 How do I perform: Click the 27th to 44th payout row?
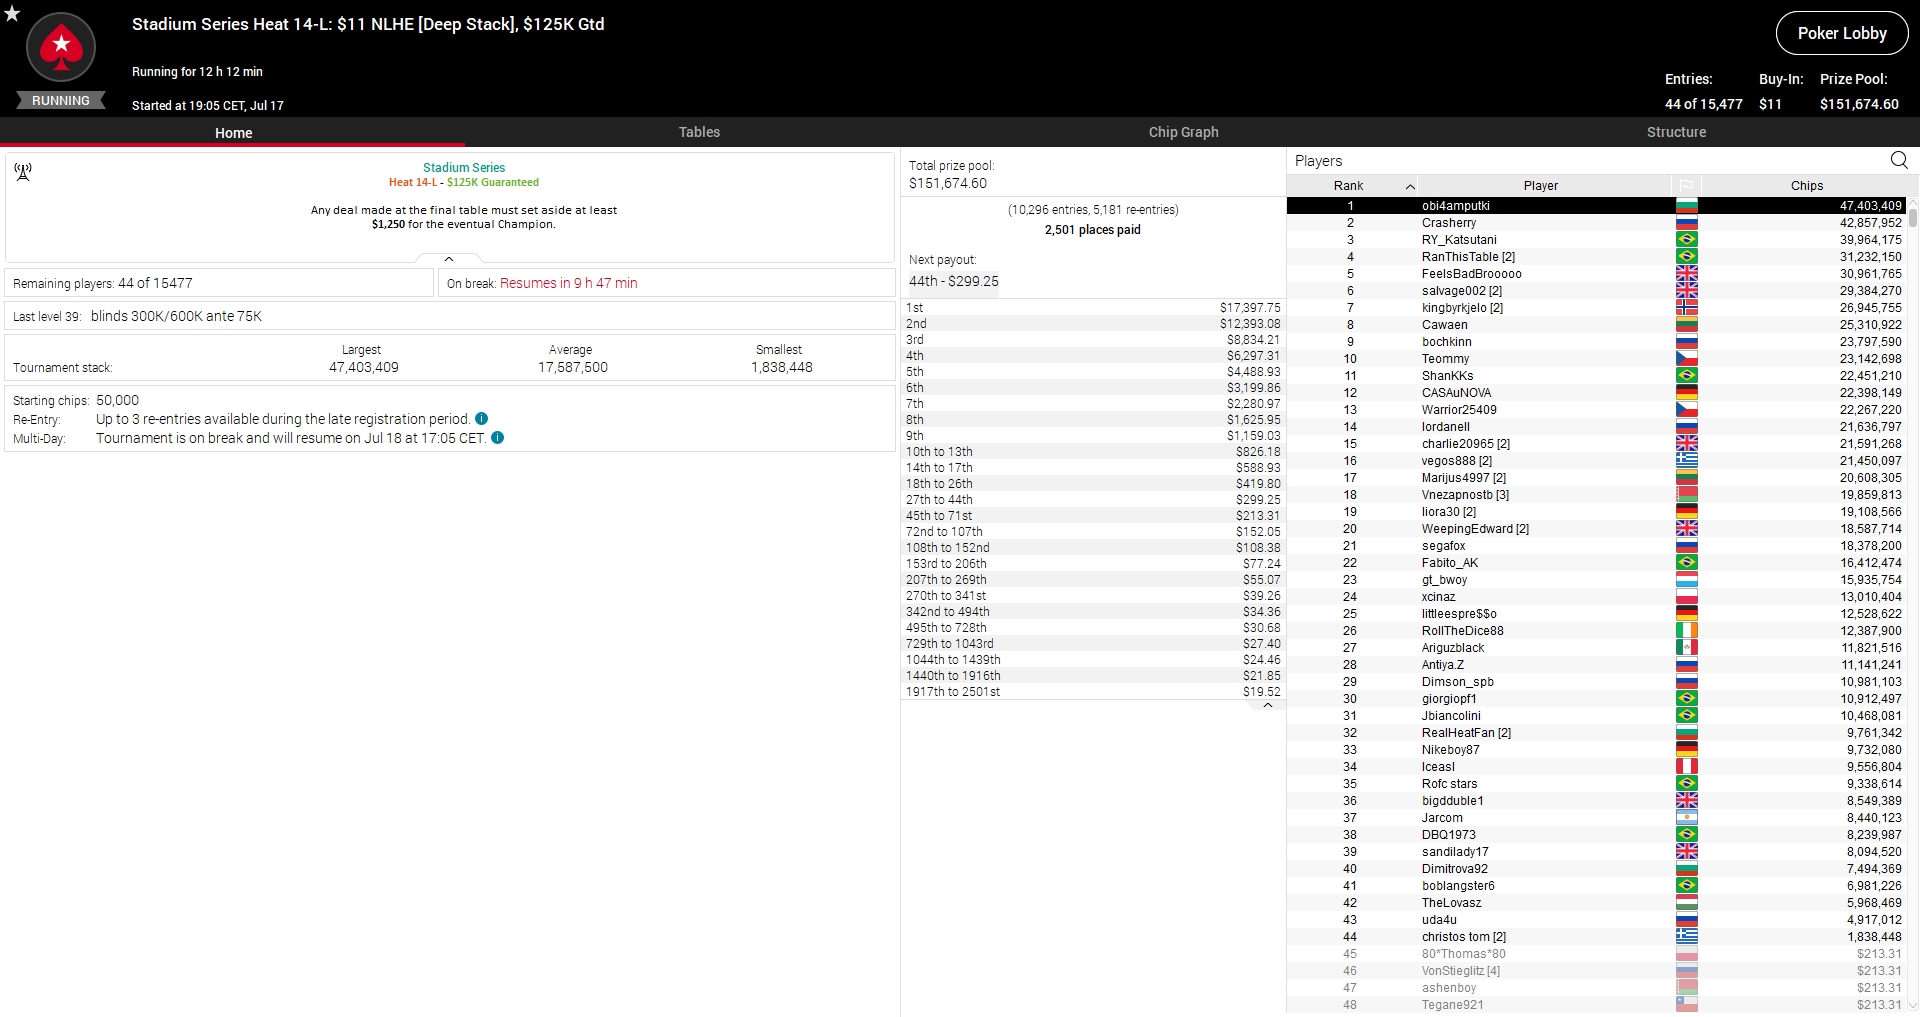tap(1092, 500)
